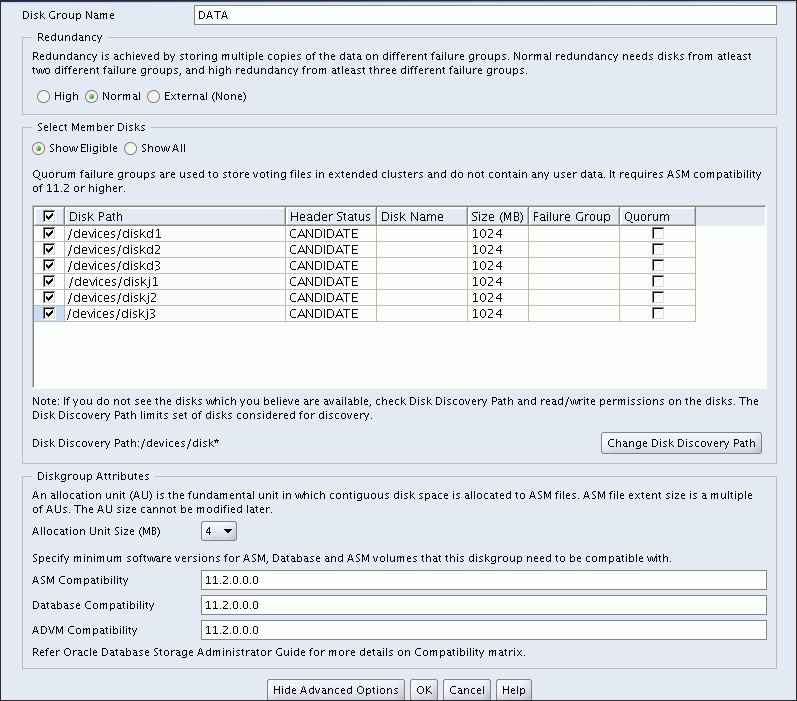
Task: Enable Quorum for diskj3 row
Action: coord(658,313)
